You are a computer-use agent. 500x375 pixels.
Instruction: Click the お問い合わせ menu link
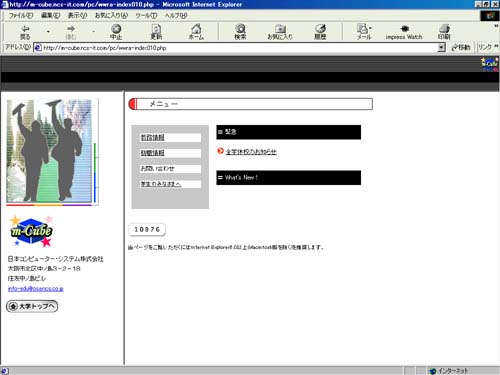click(157, 168)
